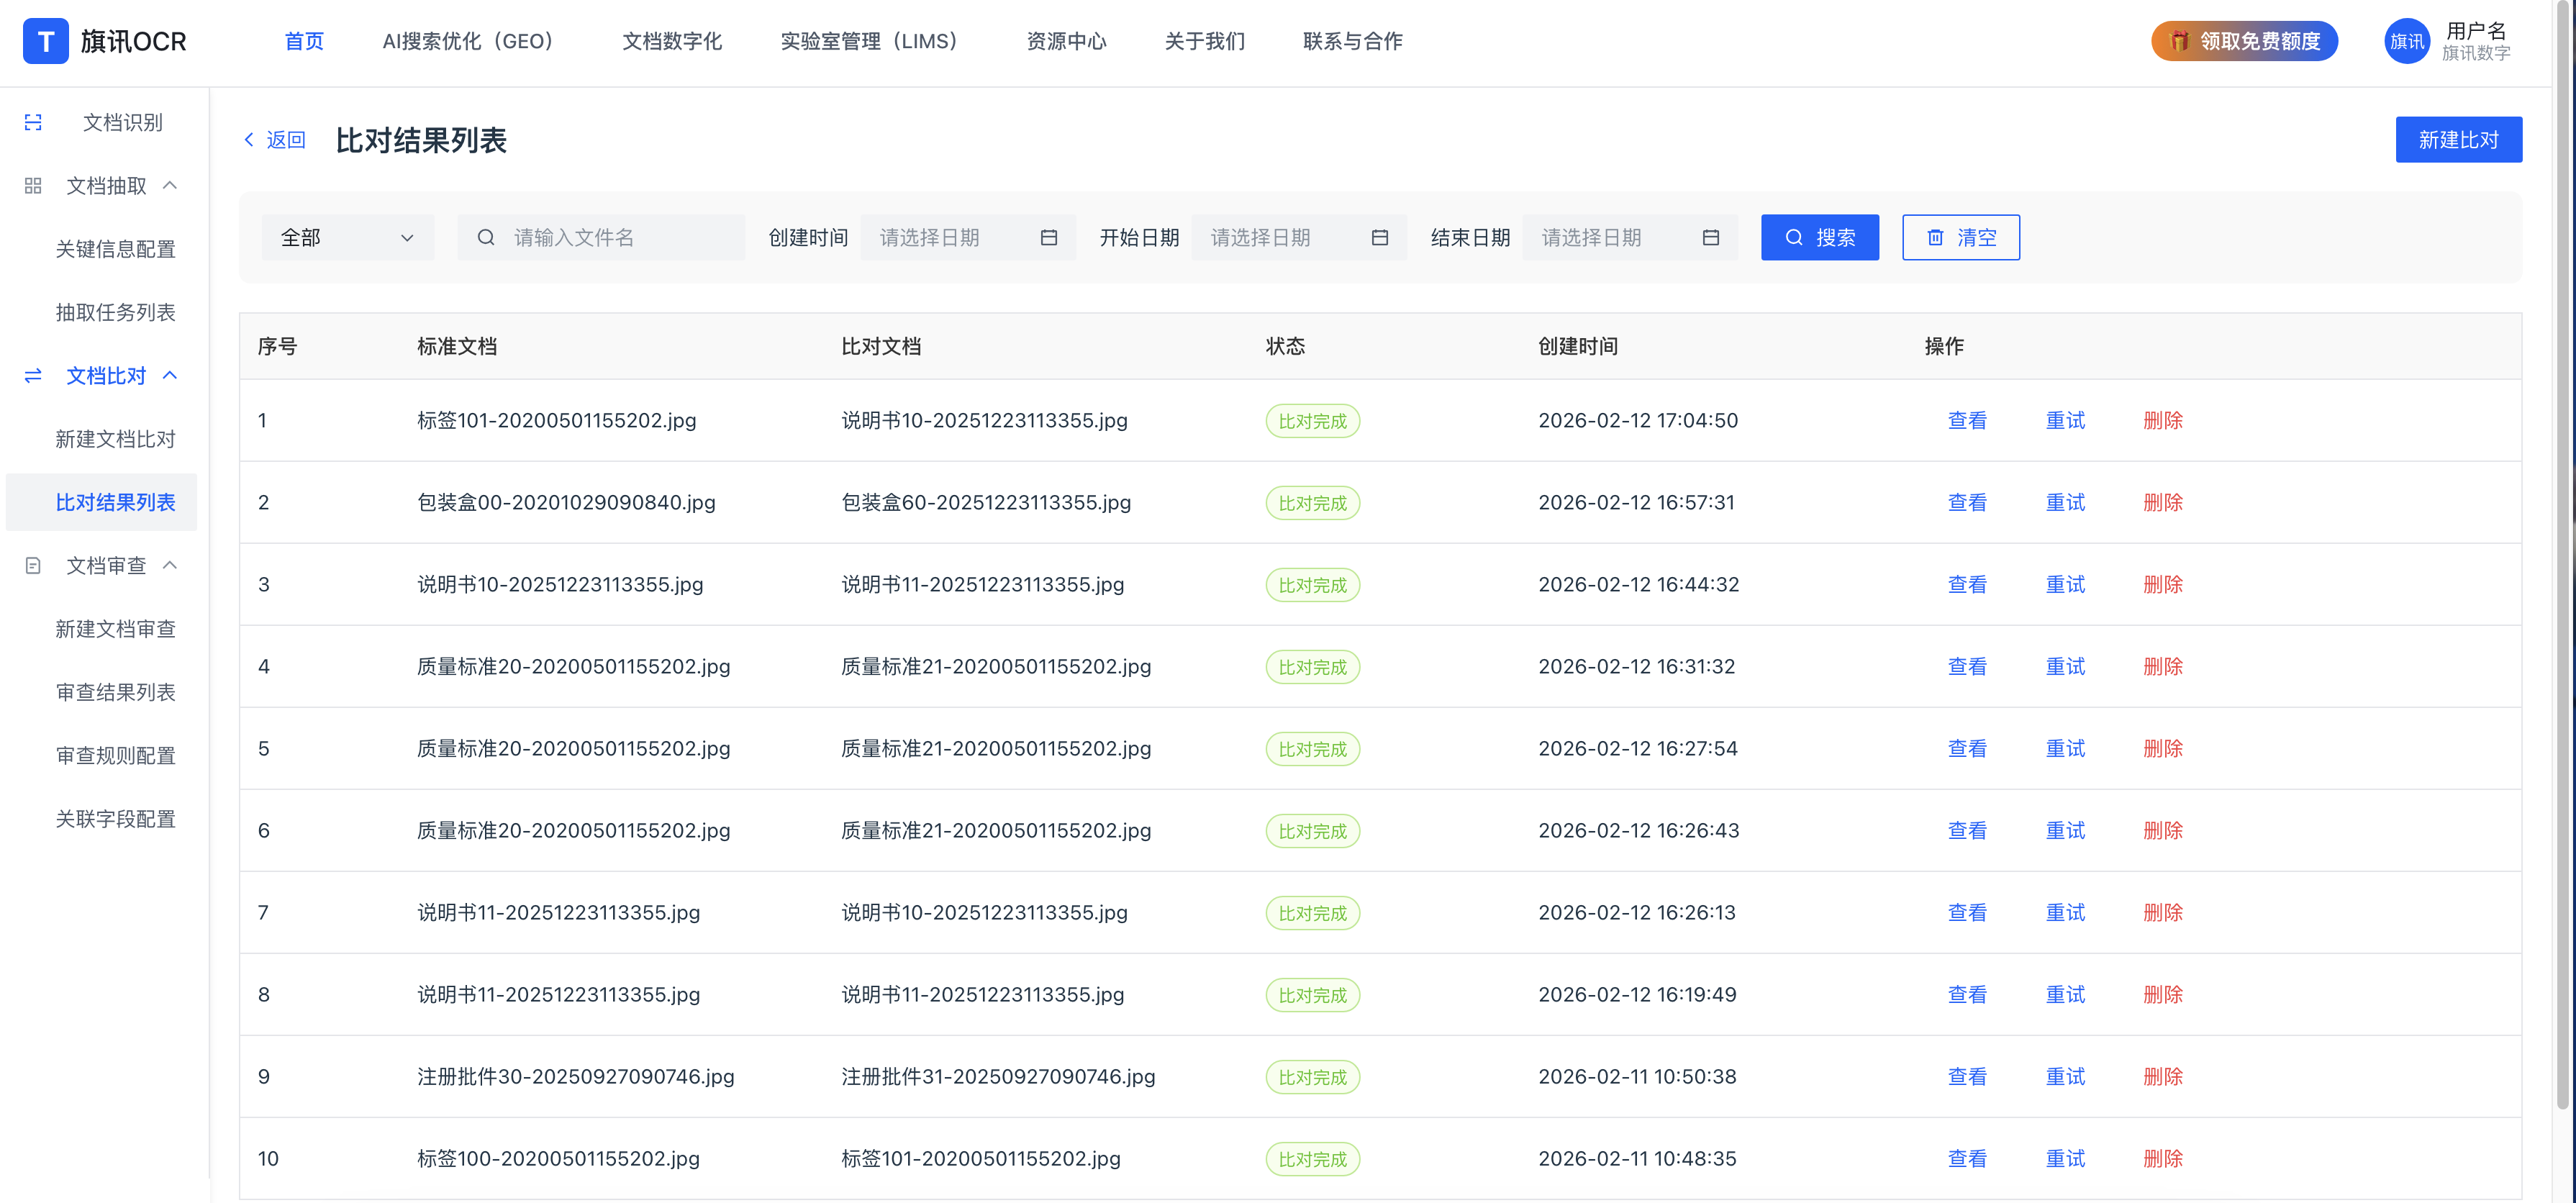
Task: Click the 搜索 button
Action: (x=1819, y=238)
